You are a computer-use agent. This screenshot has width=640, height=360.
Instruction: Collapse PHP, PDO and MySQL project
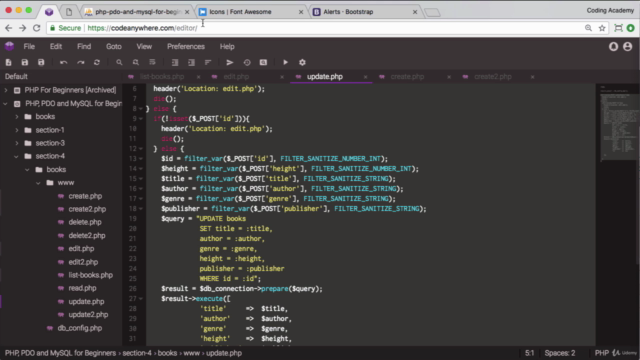(x=6, y=104)
